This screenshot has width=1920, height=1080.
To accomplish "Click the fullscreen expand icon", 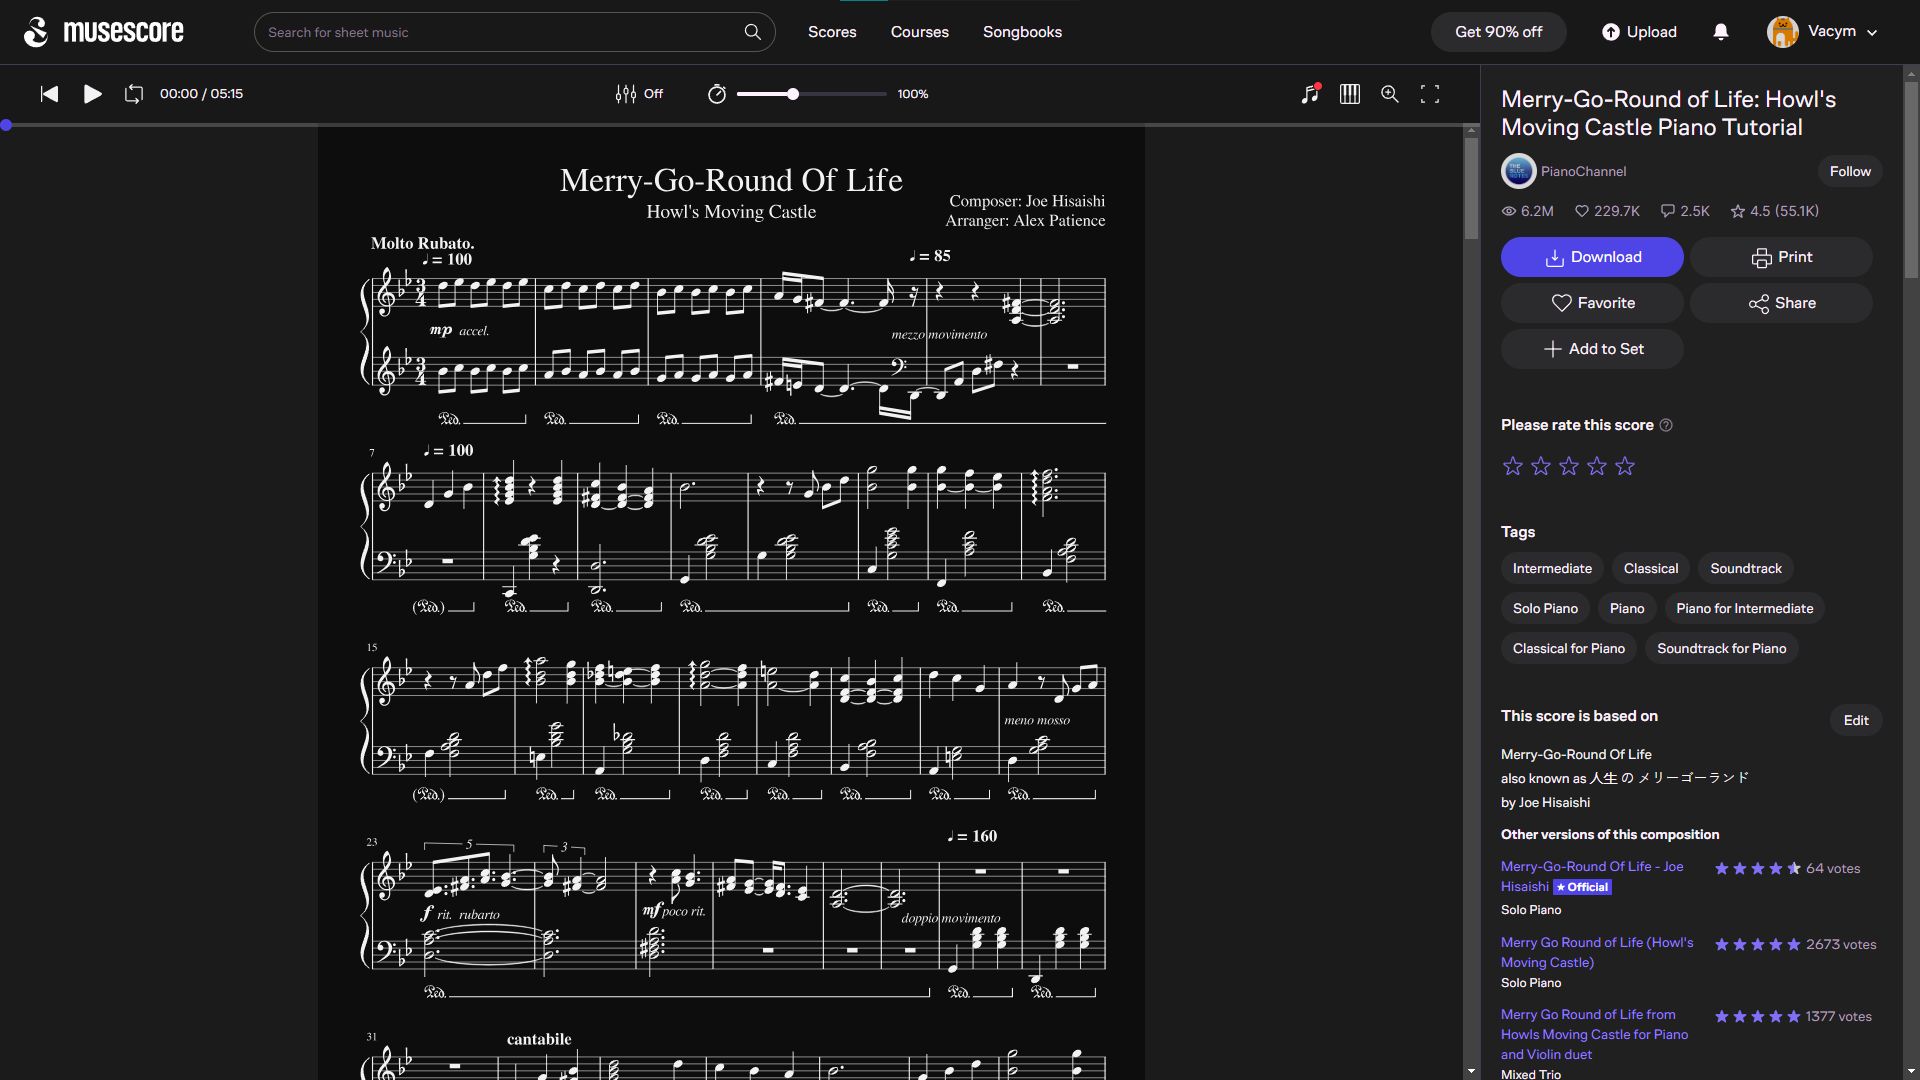I will pos(1431,94).
